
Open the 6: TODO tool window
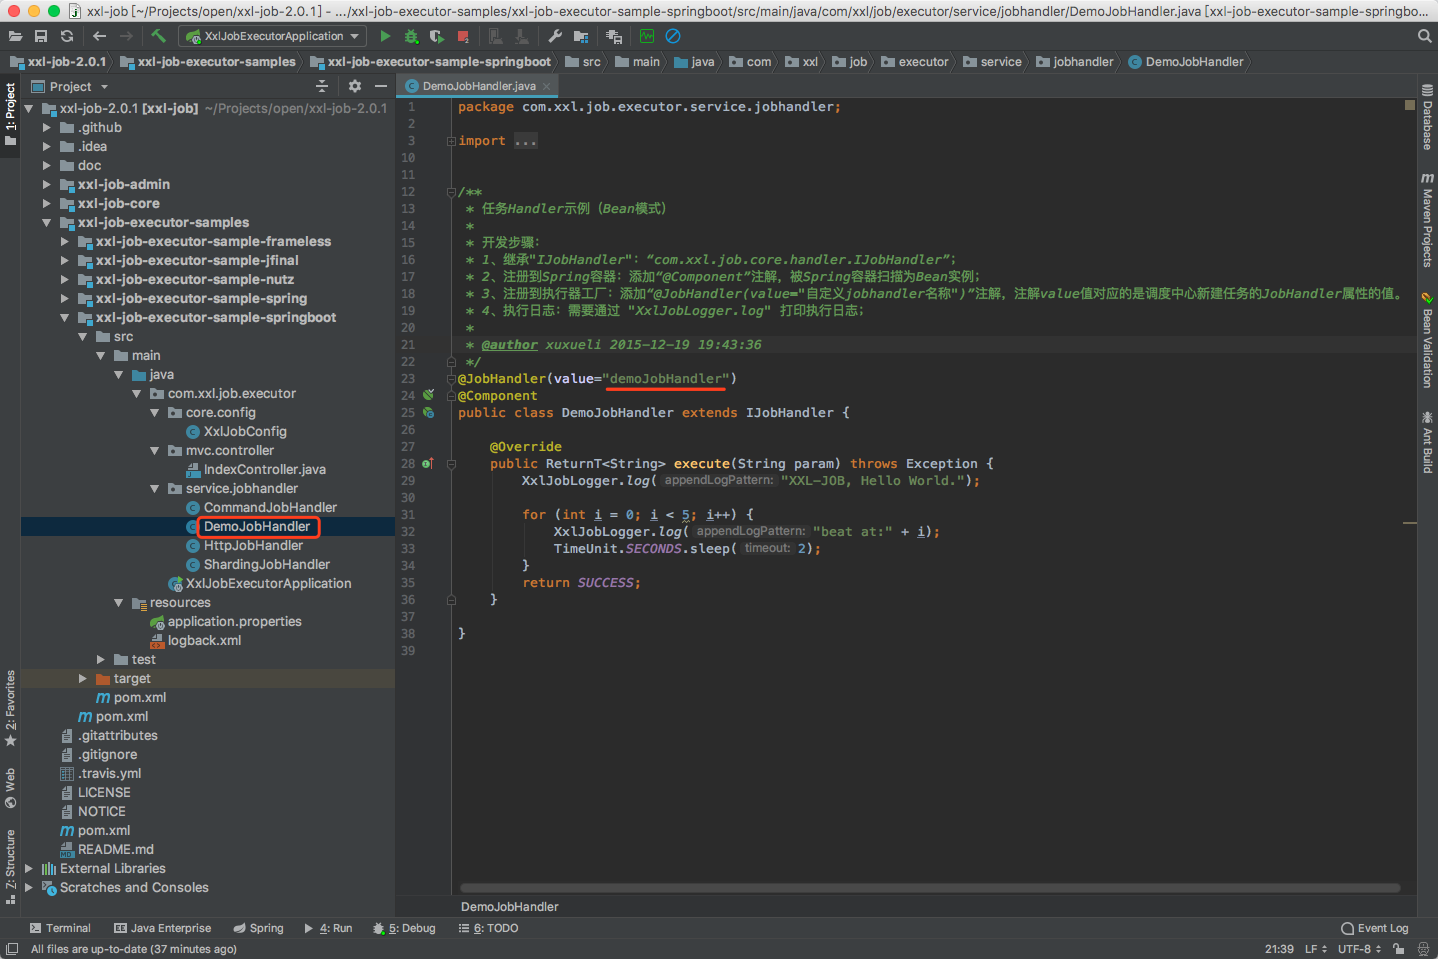point(488,928)
